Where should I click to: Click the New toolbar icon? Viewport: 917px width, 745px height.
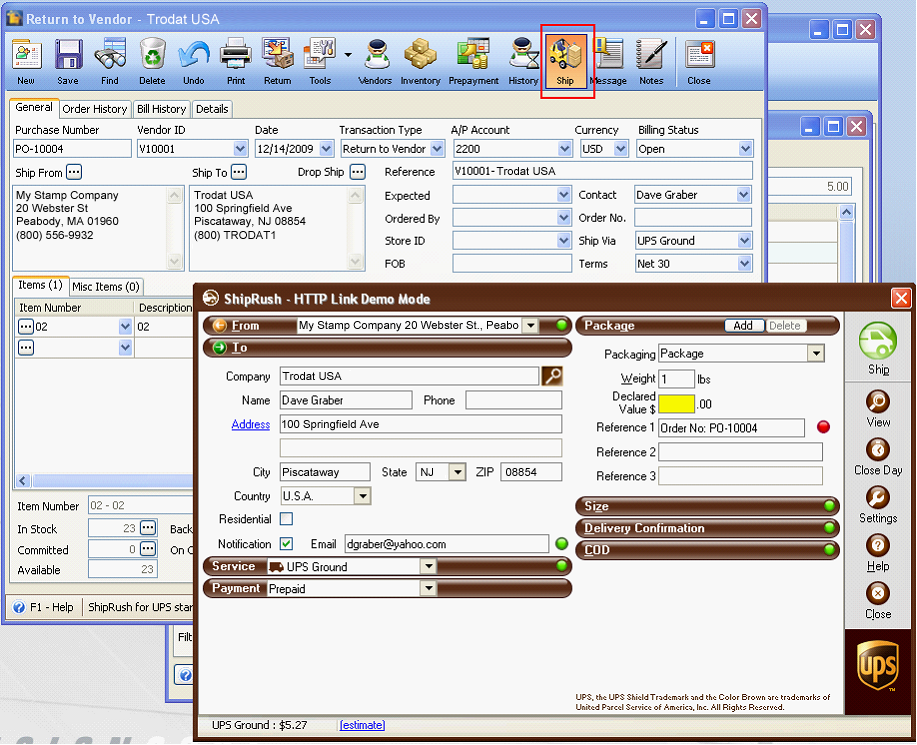coord(26,61)
